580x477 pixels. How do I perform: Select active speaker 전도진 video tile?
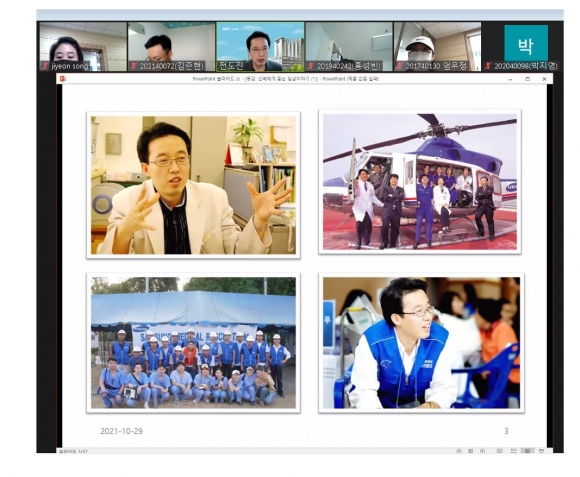(x=260, y=47)
